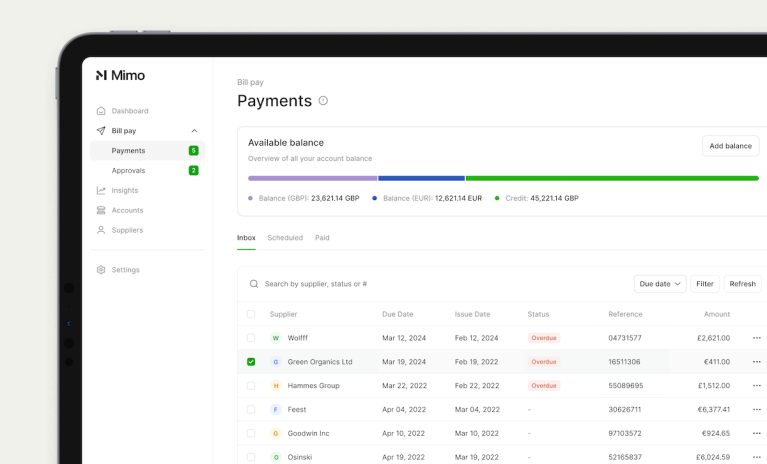Click the Mimo logo icon
767x464 pixels.
101,75
